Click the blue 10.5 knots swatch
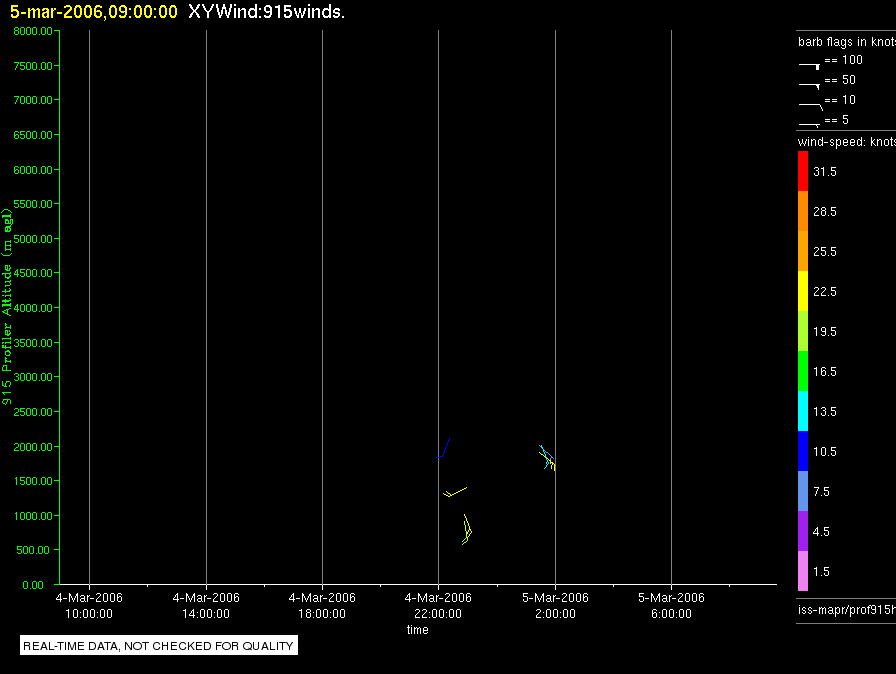Screen dimensions: 896x674 point(803,451)
